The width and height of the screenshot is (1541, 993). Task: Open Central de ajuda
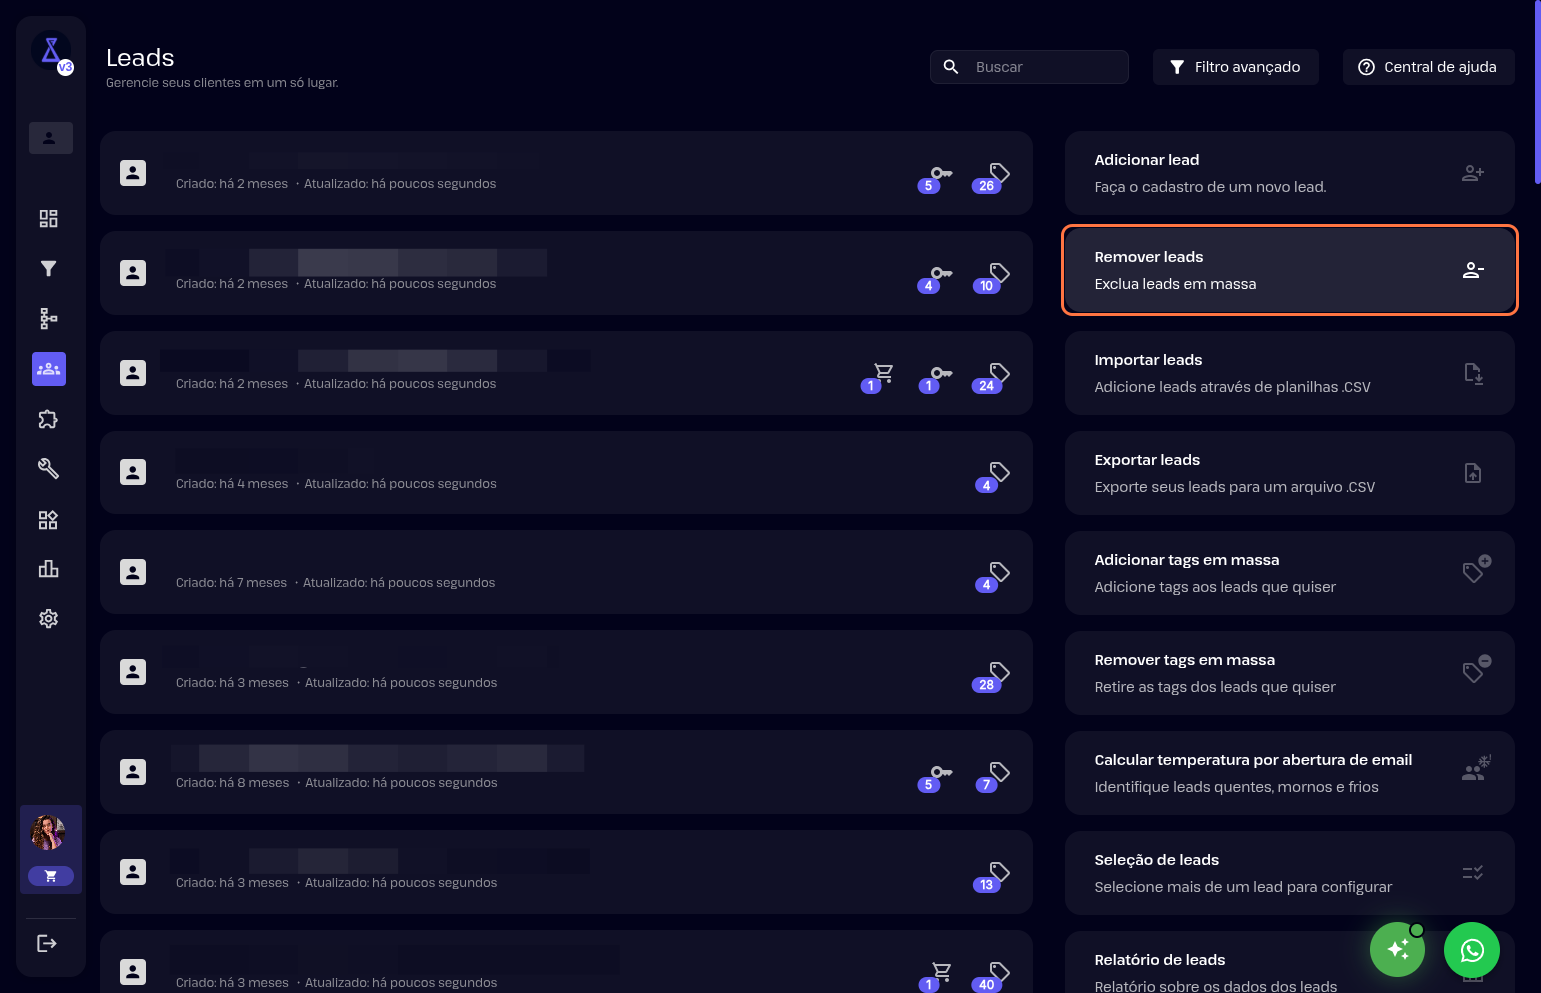pyautogui.click(x=1428, y=67)
